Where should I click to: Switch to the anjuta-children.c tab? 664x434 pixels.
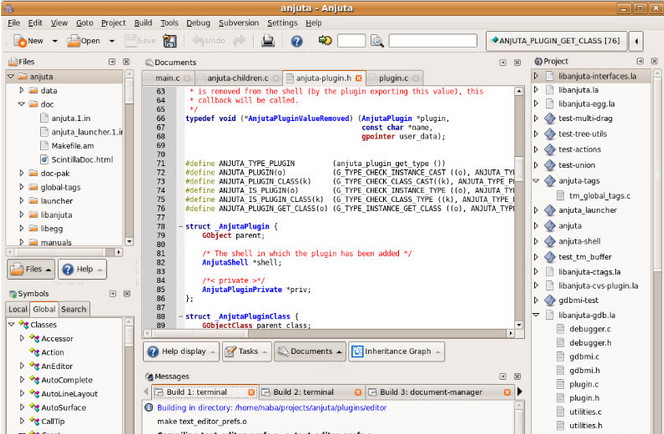[x=238, y=78]
